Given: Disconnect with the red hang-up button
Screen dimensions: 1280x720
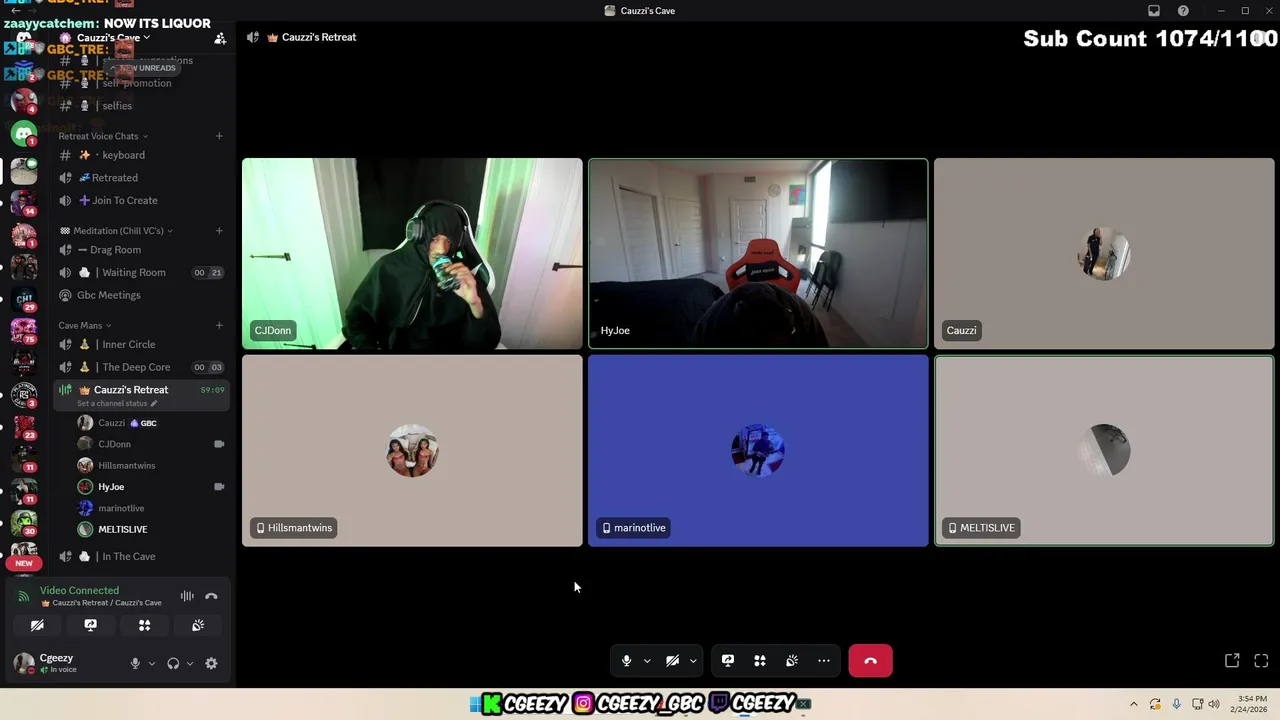Looking at the screenshot, I should click(x=870, y=661).
